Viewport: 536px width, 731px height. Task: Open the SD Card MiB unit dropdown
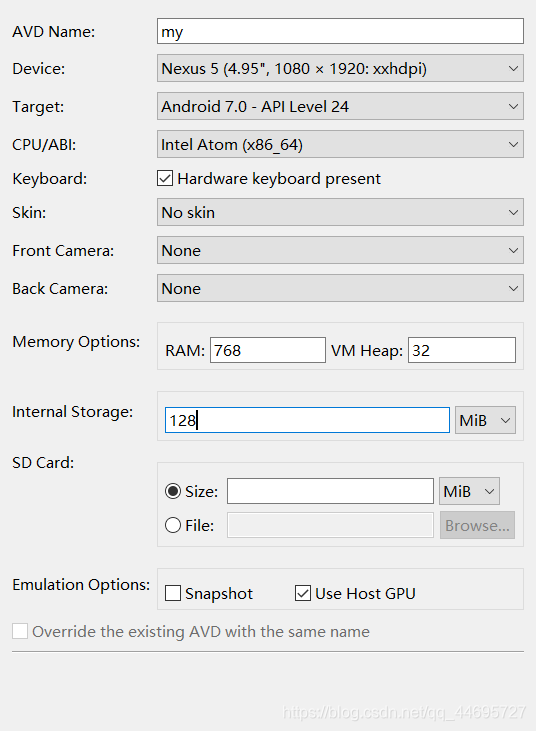click(469, 491)
